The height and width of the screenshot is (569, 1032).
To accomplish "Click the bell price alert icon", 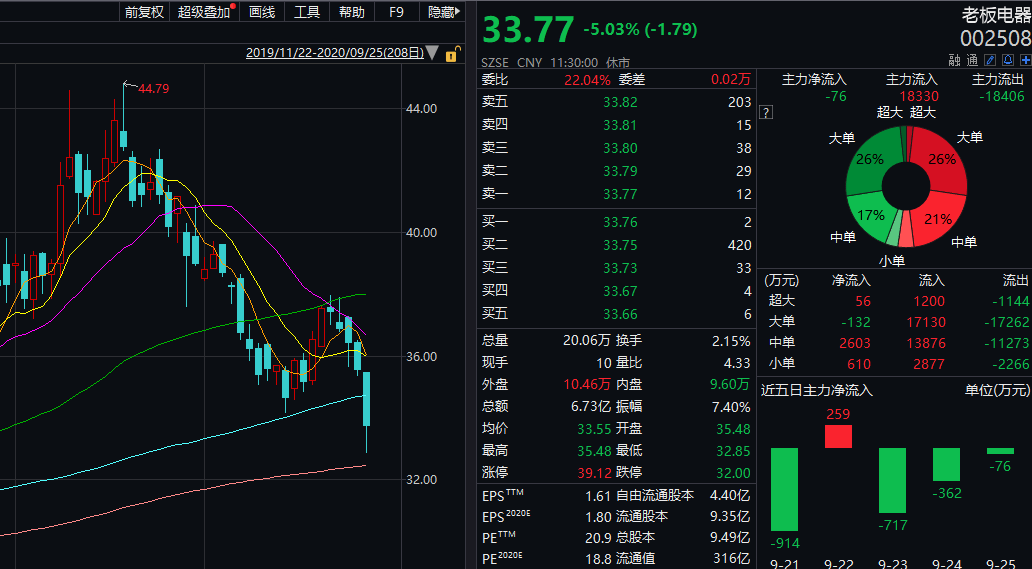I will point(1008,61).
